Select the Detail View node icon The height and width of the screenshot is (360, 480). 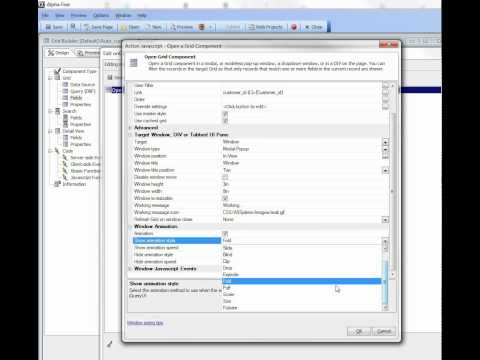click(x=58, y=131)
